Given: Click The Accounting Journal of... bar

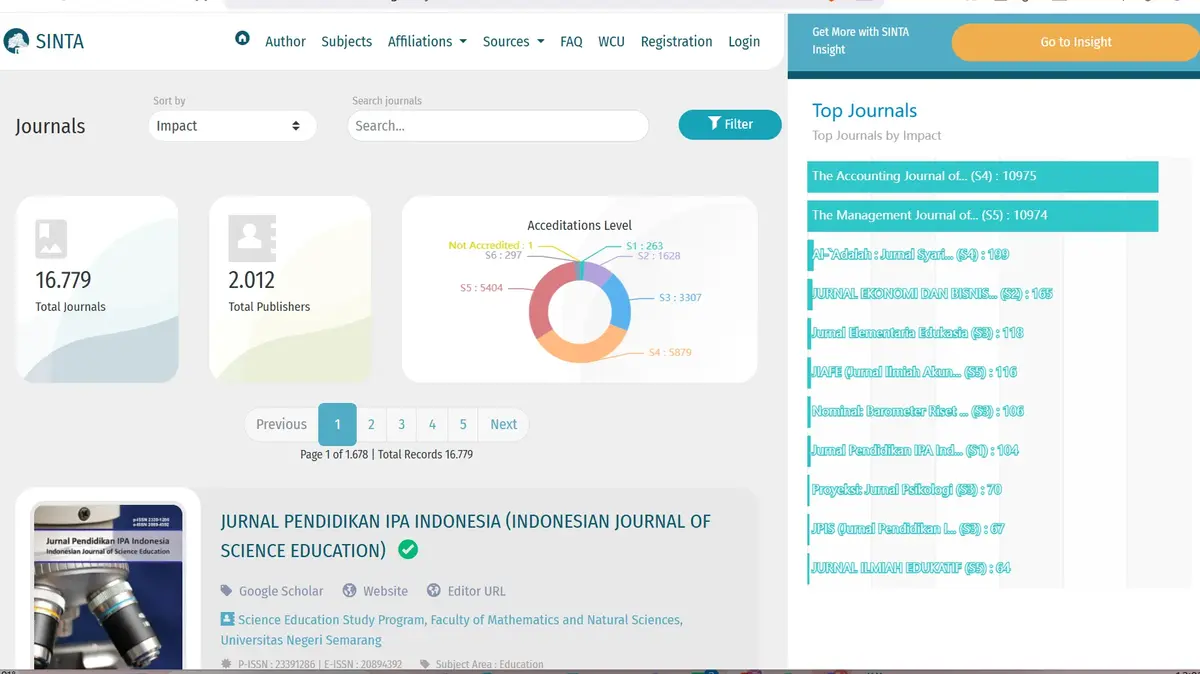Looking at the screenshot, I should 982,176.
